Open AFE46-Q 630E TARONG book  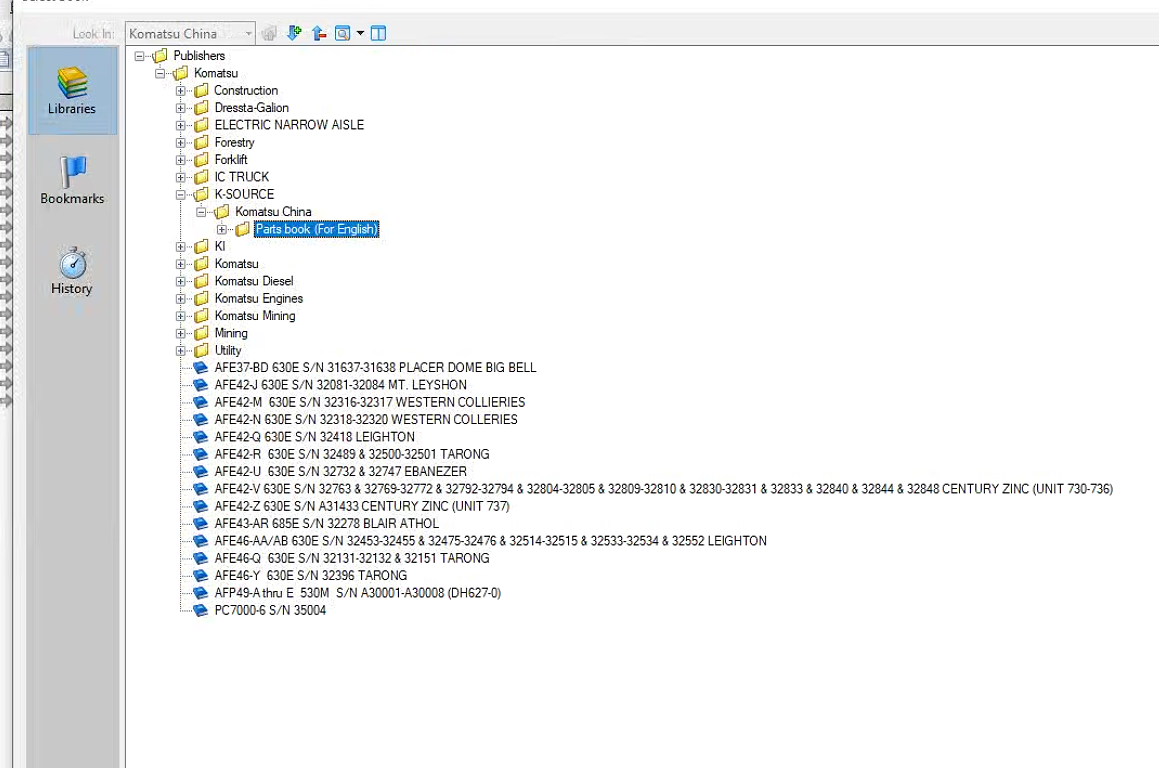352,559
